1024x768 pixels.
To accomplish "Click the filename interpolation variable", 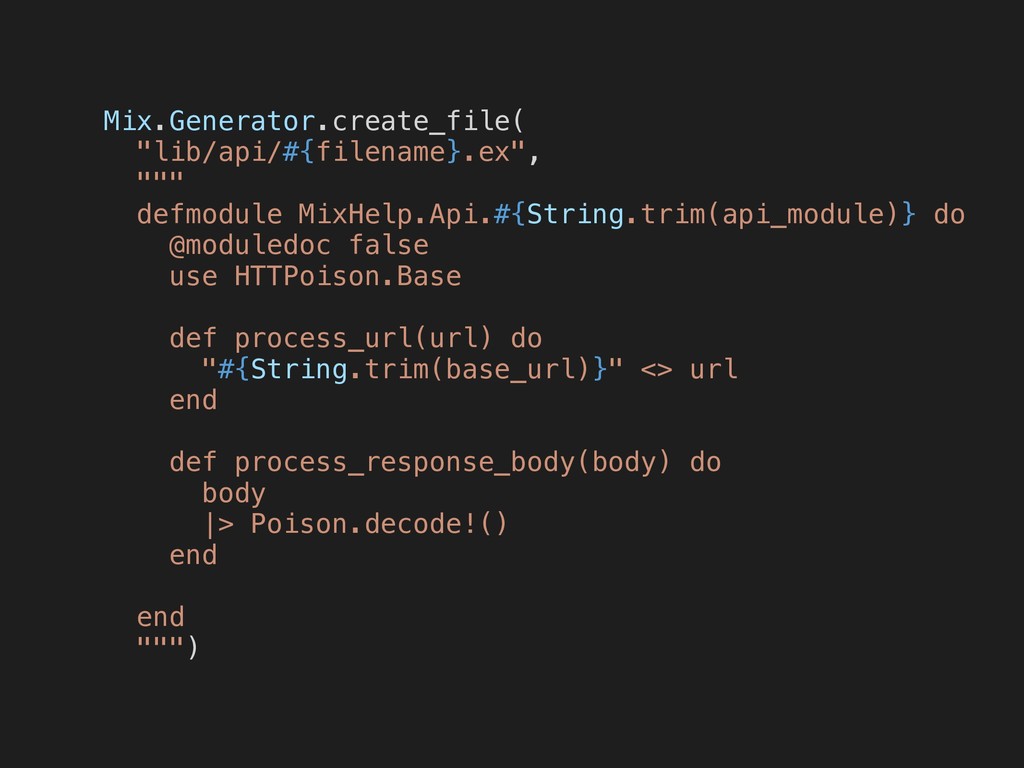I will click(x=380, y=152).
